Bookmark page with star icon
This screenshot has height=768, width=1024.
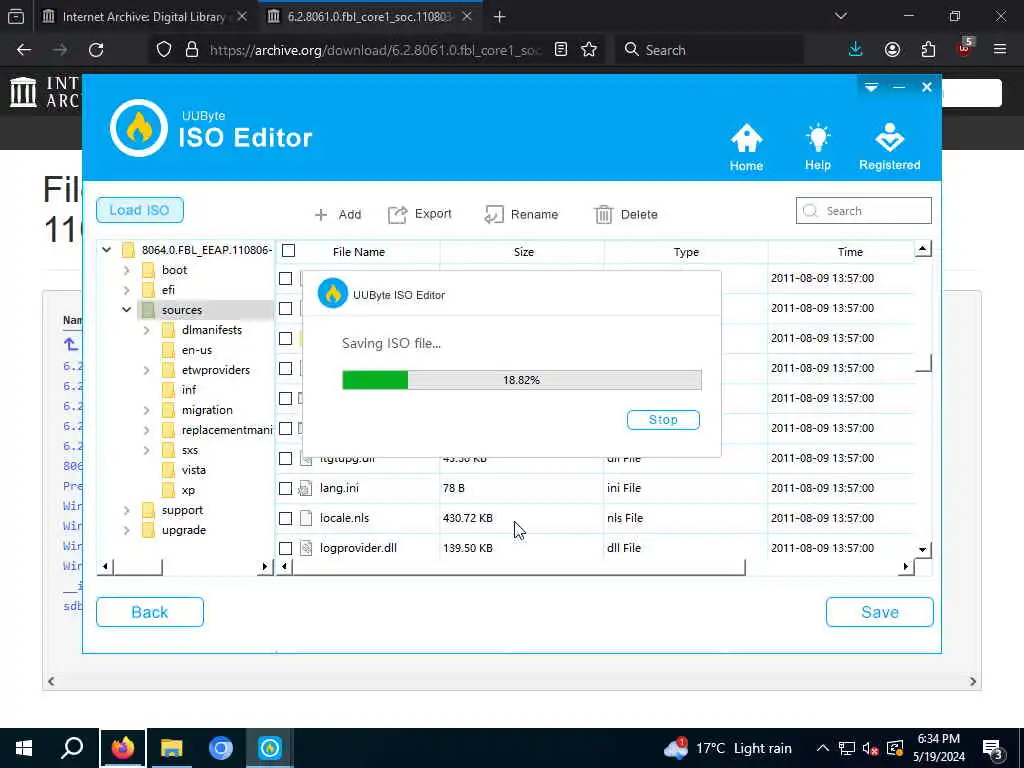pyautogui.click(x=589, y=50)
